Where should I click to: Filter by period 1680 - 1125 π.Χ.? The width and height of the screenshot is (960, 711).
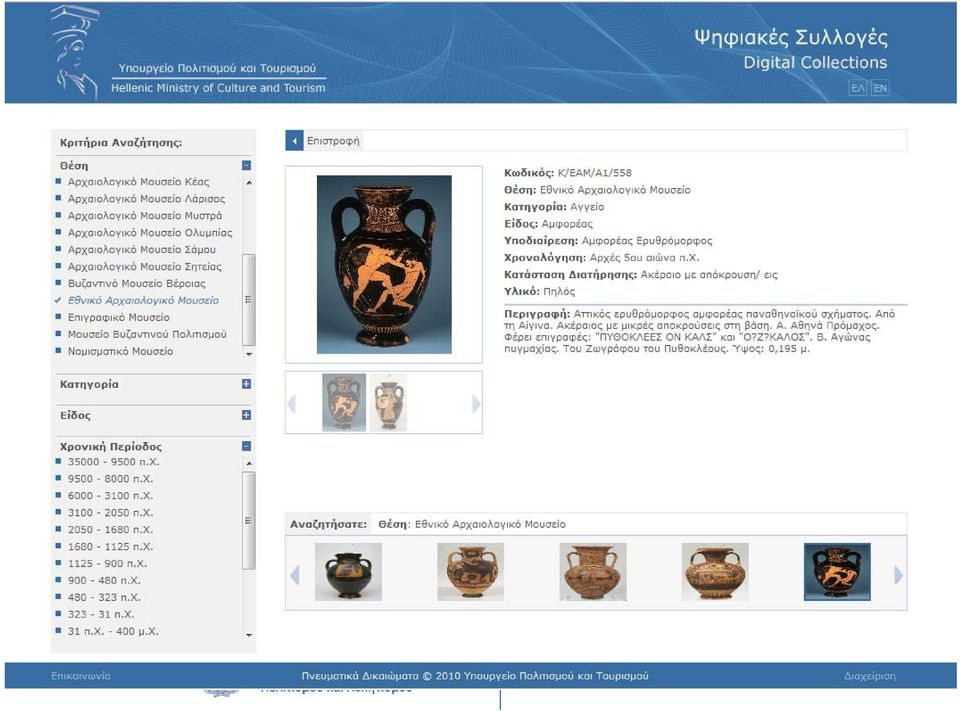[x=110, y=547]
